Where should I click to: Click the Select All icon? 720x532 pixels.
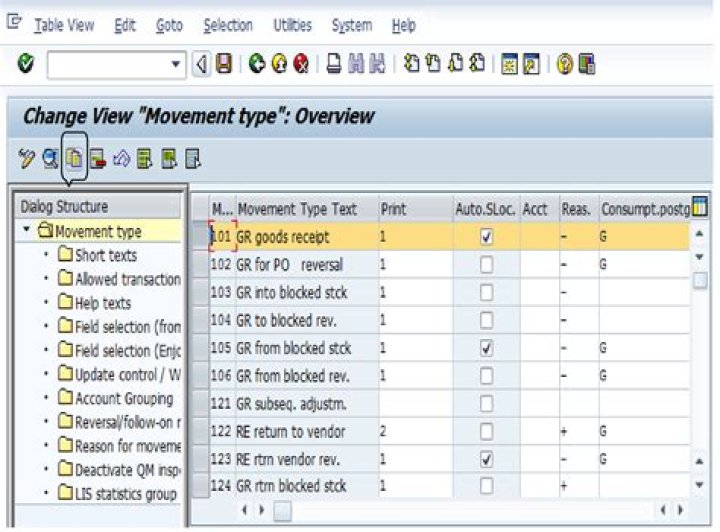coord(145,159)
